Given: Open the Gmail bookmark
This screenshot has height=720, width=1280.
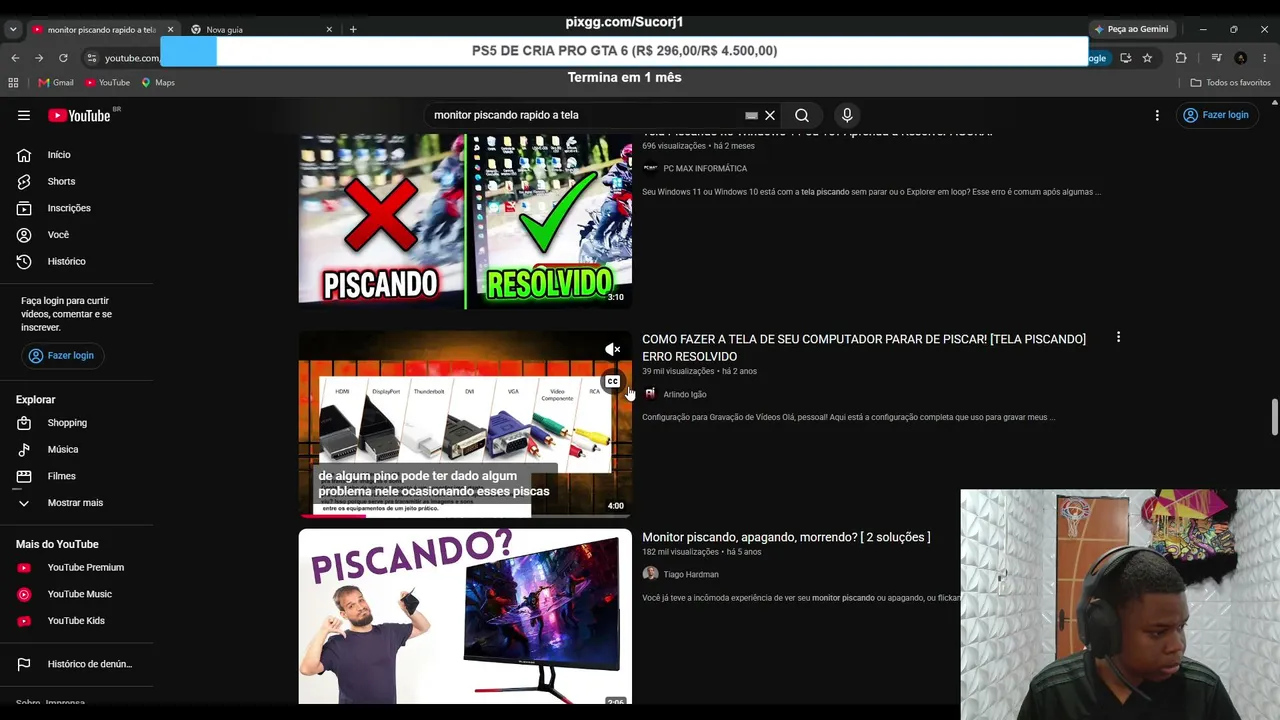Looking at the screenshot, I should (x=56, y=83).
